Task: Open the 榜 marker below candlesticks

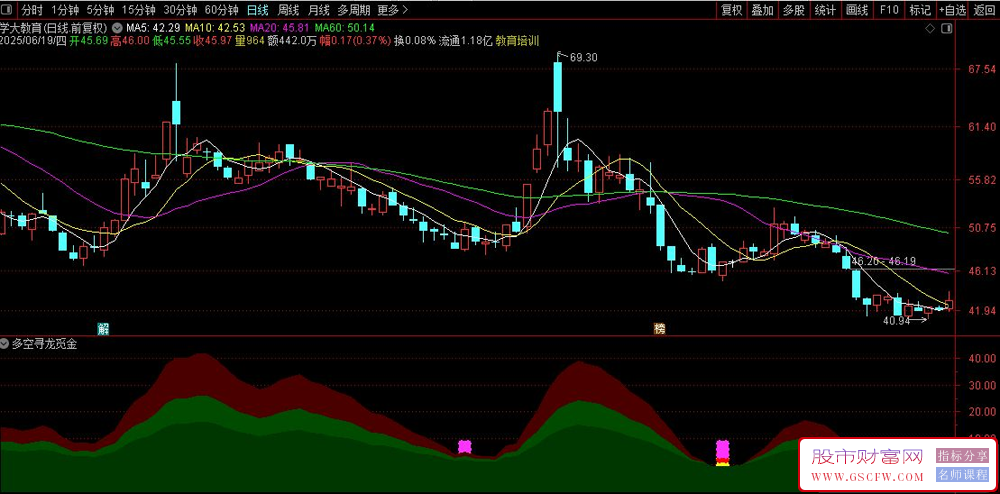Action: (659, 328)
